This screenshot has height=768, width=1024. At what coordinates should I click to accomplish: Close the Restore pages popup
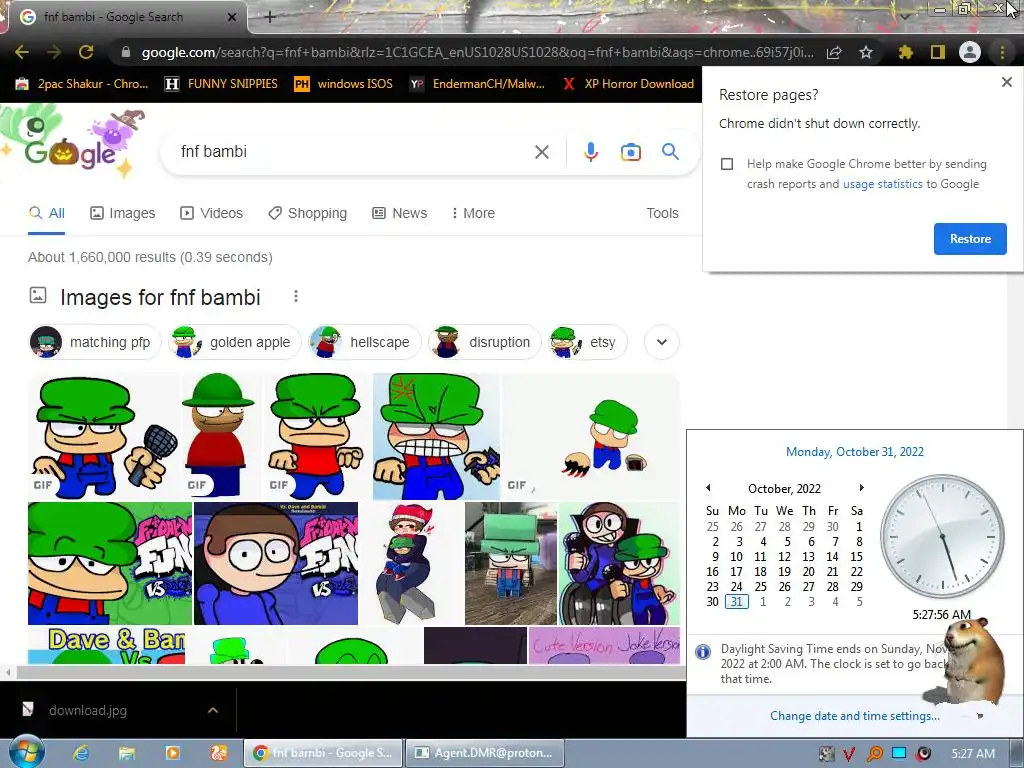pos(1006,82)
